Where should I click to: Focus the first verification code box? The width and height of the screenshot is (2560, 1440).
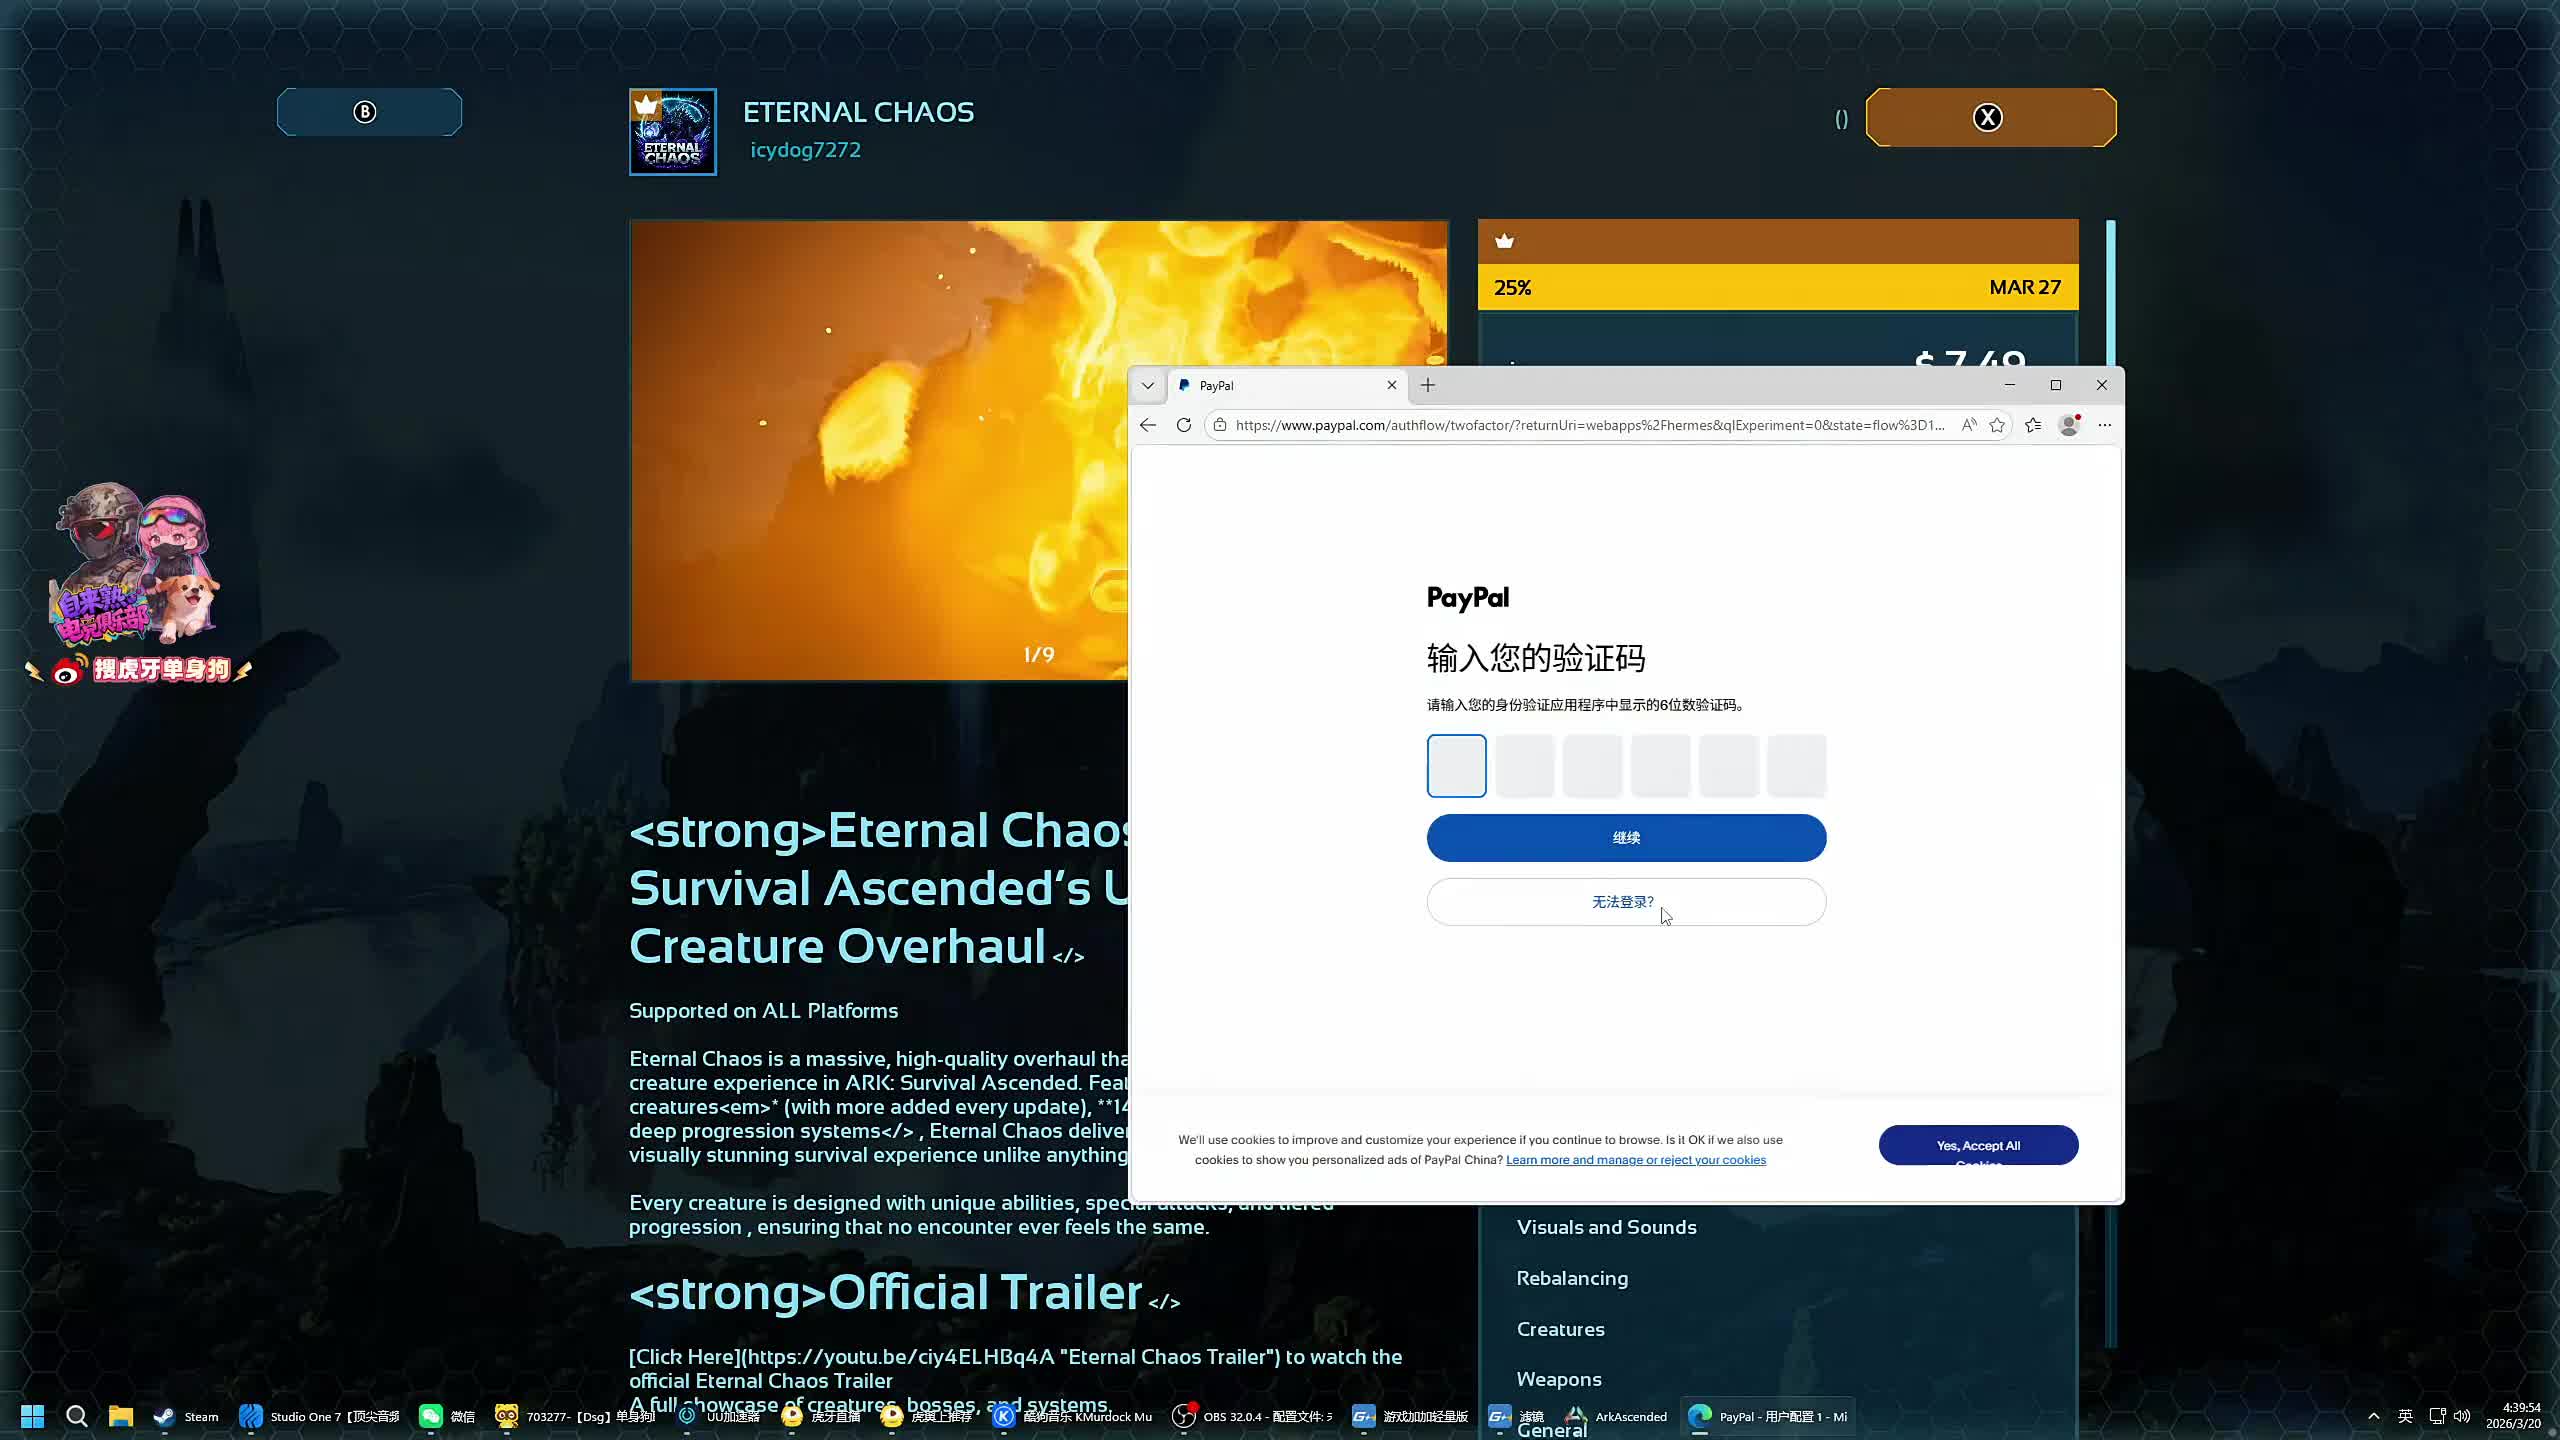1456,766
